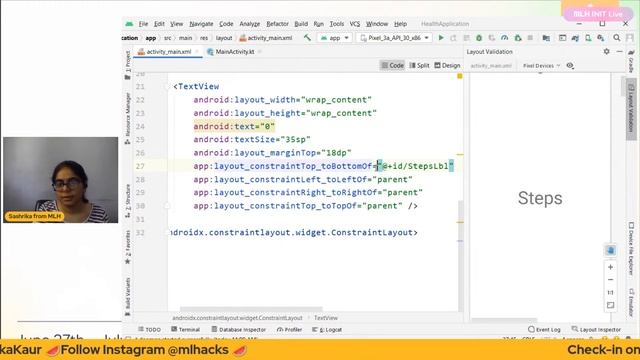Open the Layout Inspector

596,329
